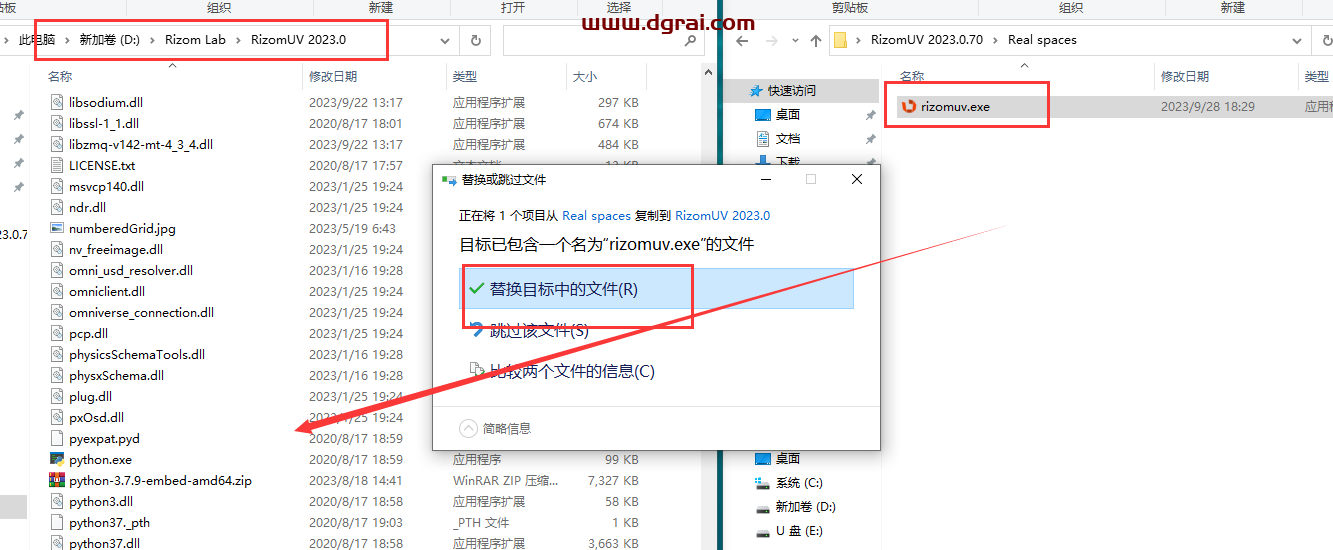Image resolution: width=1333 pixels, height=550 pixels.
Task: Sort right window by 修改日期 column
Action: [1185, 76]
